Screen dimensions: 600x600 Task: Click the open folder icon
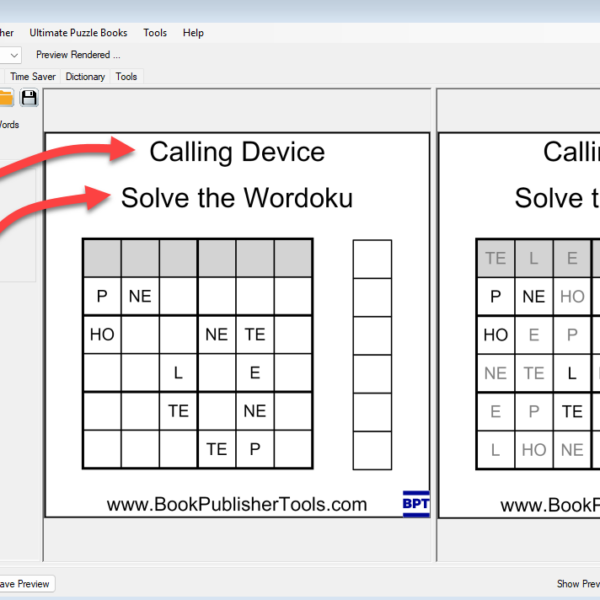5,97
